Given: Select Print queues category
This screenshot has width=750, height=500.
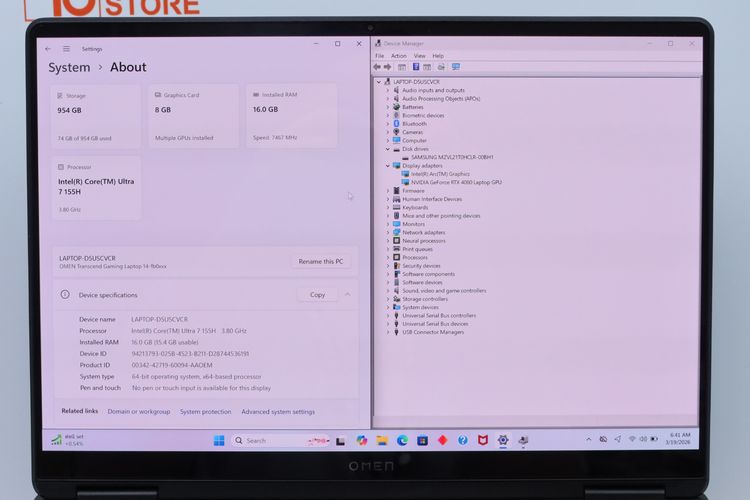Looking at the screenshot, I should pos(417,249).
